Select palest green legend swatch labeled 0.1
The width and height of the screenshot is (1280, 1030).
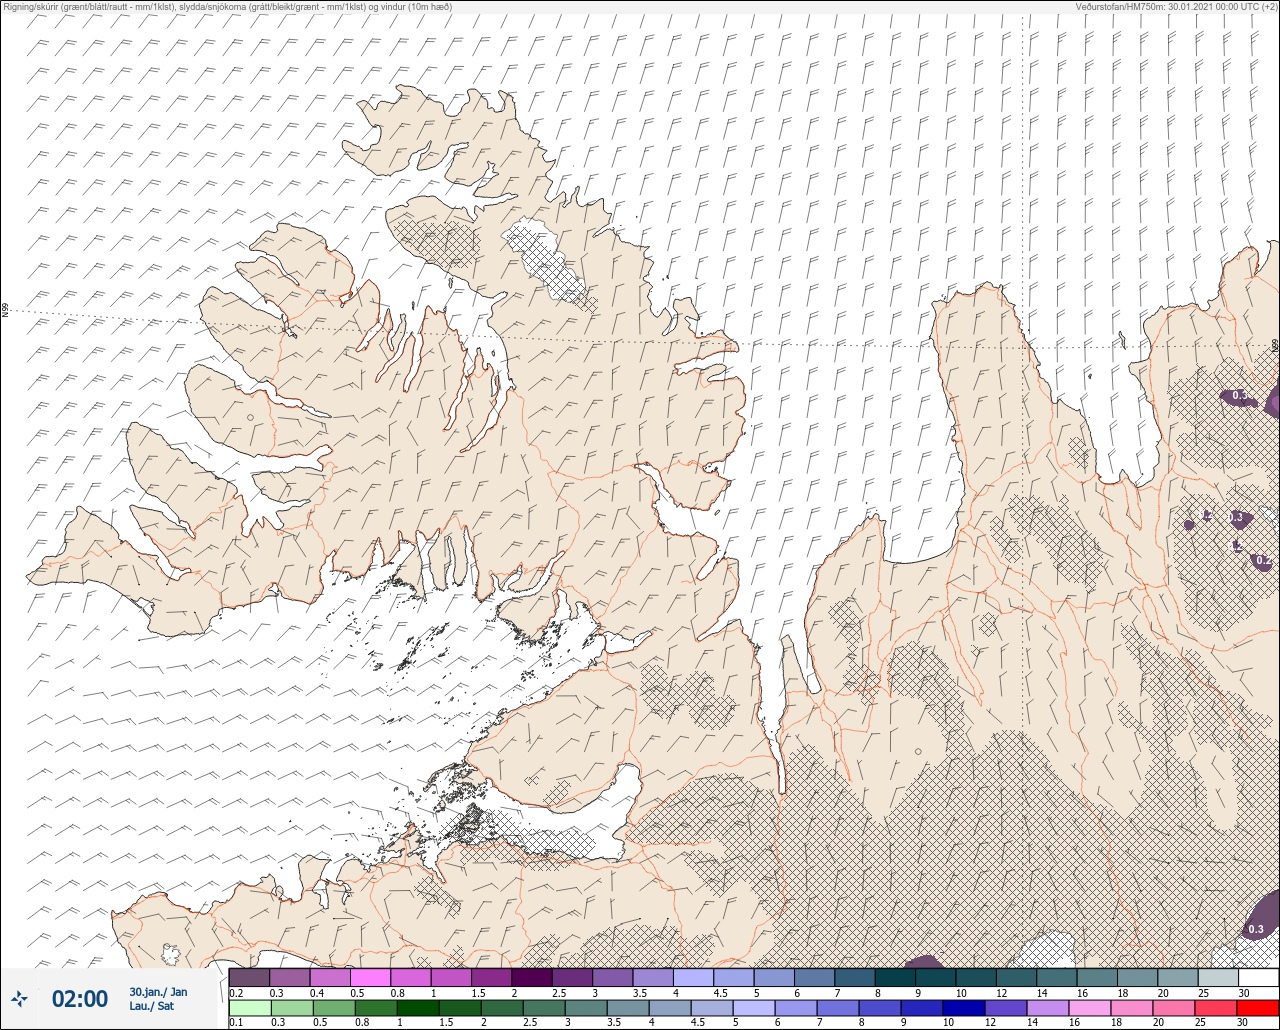click(x=250, y=1008)
